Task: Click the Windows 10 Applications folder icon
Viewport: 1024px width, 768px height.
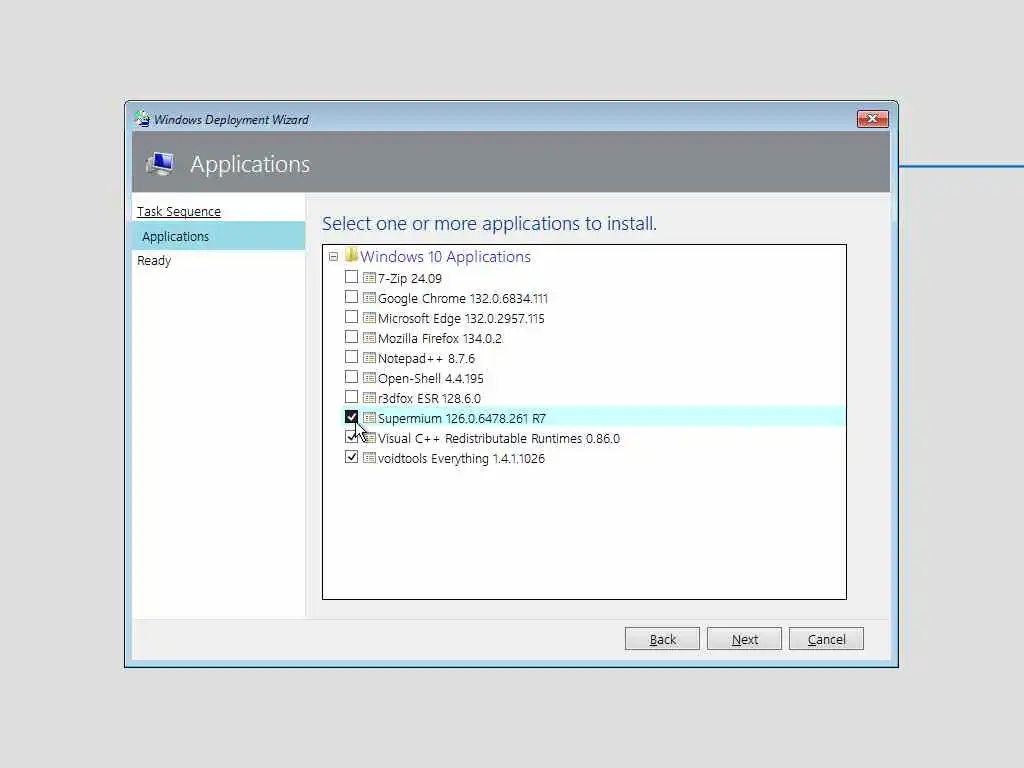Action: (351, 255)
